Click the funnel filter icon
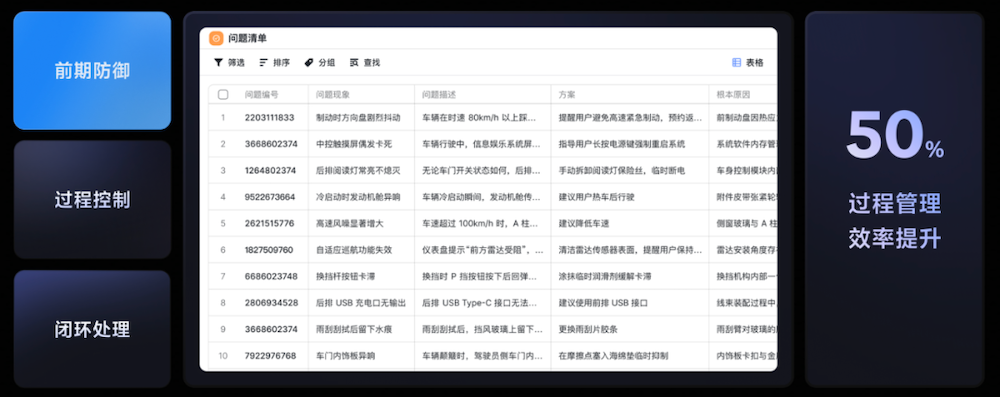The height and width of the screenshot is (397, 1000). point(218,63)
